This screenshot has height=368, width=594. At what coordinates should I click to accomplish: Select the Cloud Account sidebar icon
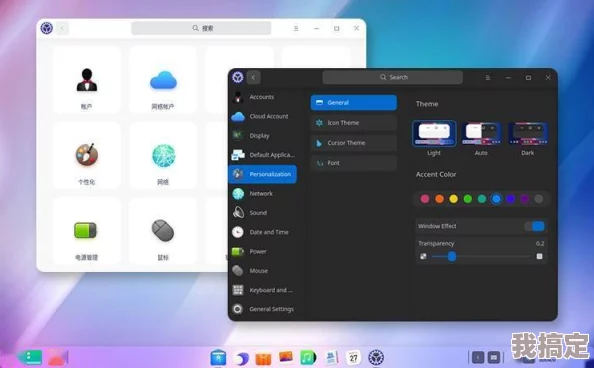[x=238, y=116]
